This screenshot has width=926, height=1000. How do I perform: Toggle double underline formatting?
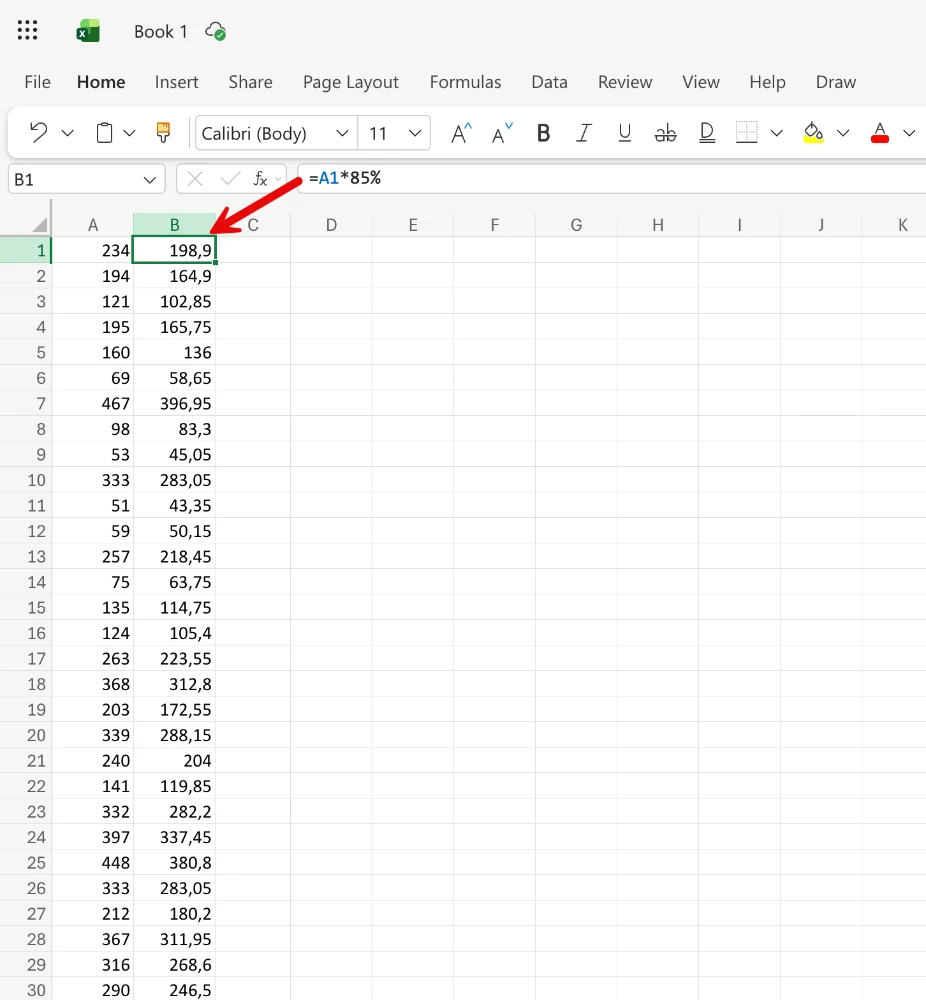point(707,133)
